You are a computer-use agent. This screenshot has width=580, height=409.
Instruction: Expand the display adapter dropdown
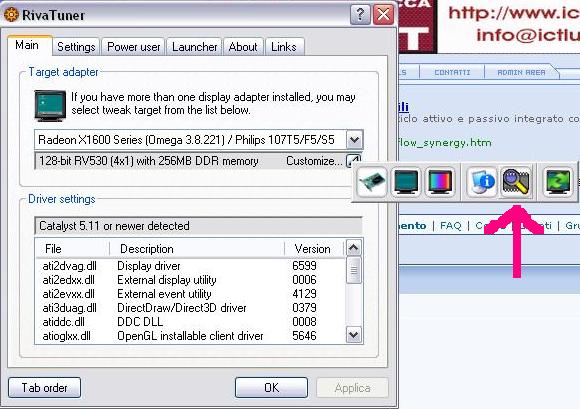click(x=354, y=140)
